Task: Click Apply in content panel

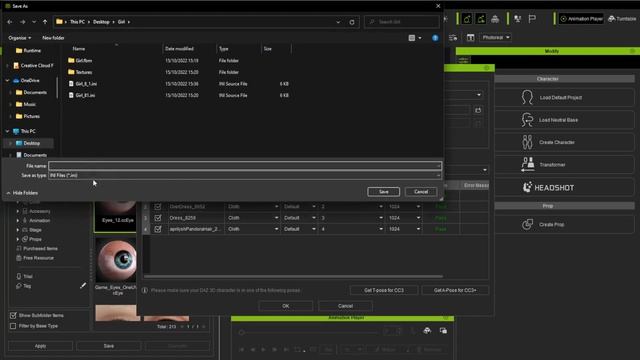Action: (x=40, y=346)
